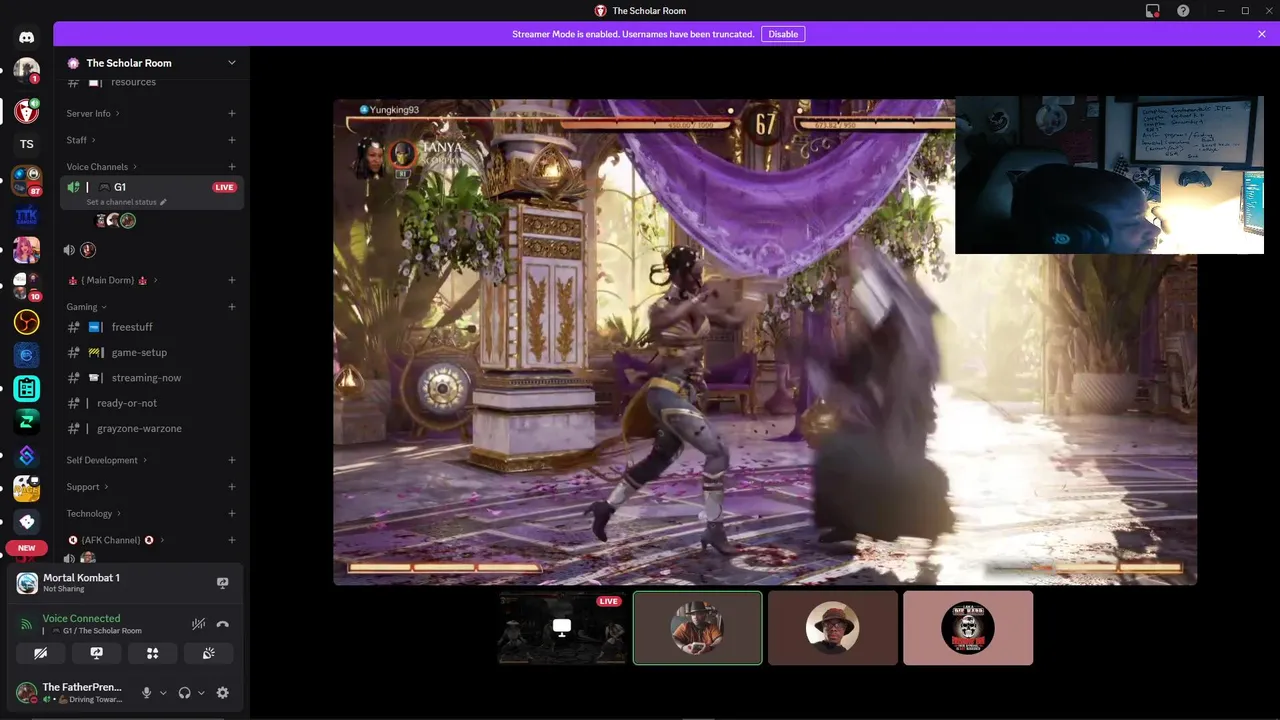
Task: Create channel in Self Development category
Action: (232, 460)
